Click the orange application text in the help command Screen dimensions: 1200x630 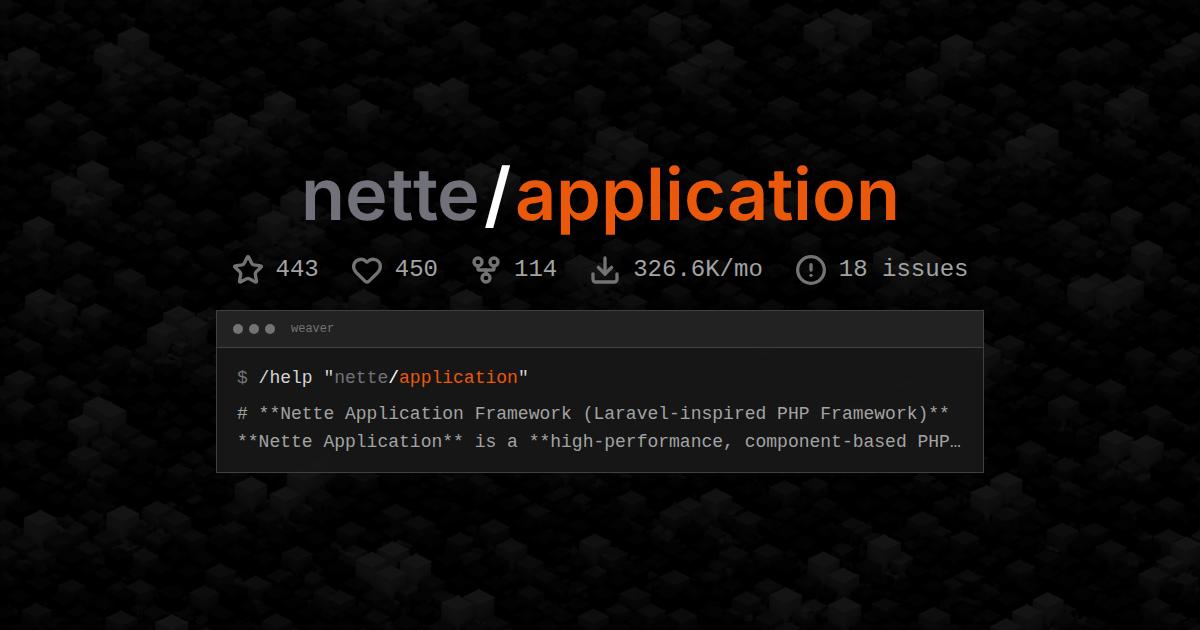[x=460, y=378]
